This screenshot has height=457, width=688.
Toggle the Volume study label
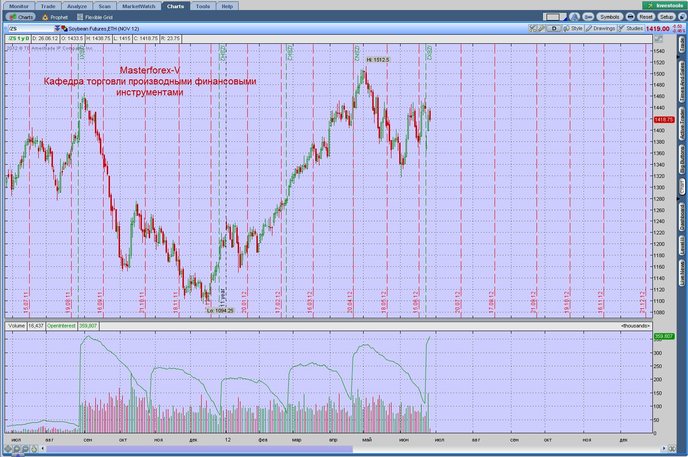tap(16, 326)
